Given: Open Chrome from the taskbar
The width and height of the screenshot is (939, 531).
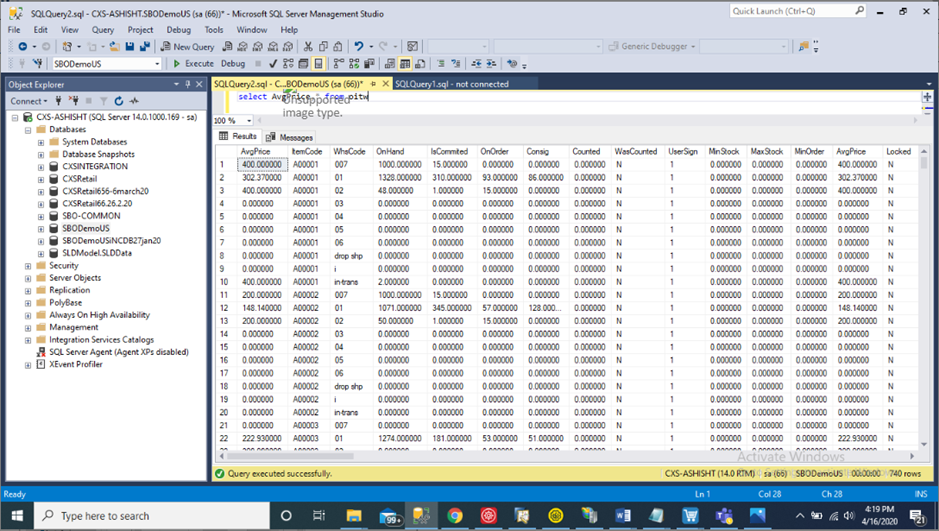Looking at the screenshot, I should point(455,515).
